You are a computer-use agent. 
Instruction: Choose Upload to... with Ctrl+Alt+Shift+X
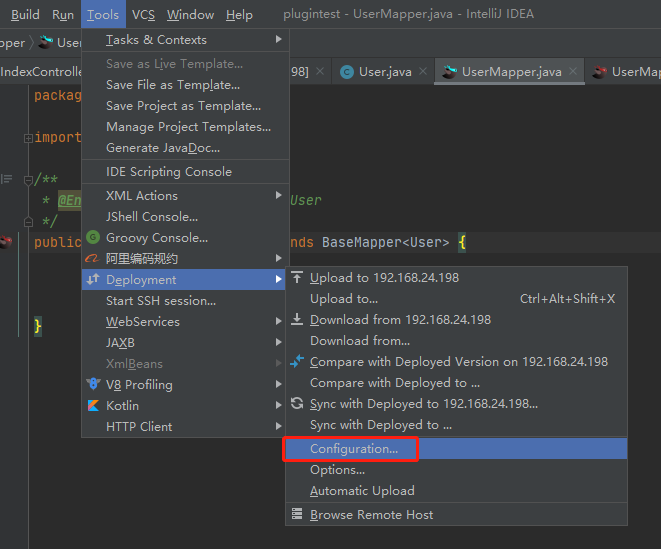pos(457,299)
